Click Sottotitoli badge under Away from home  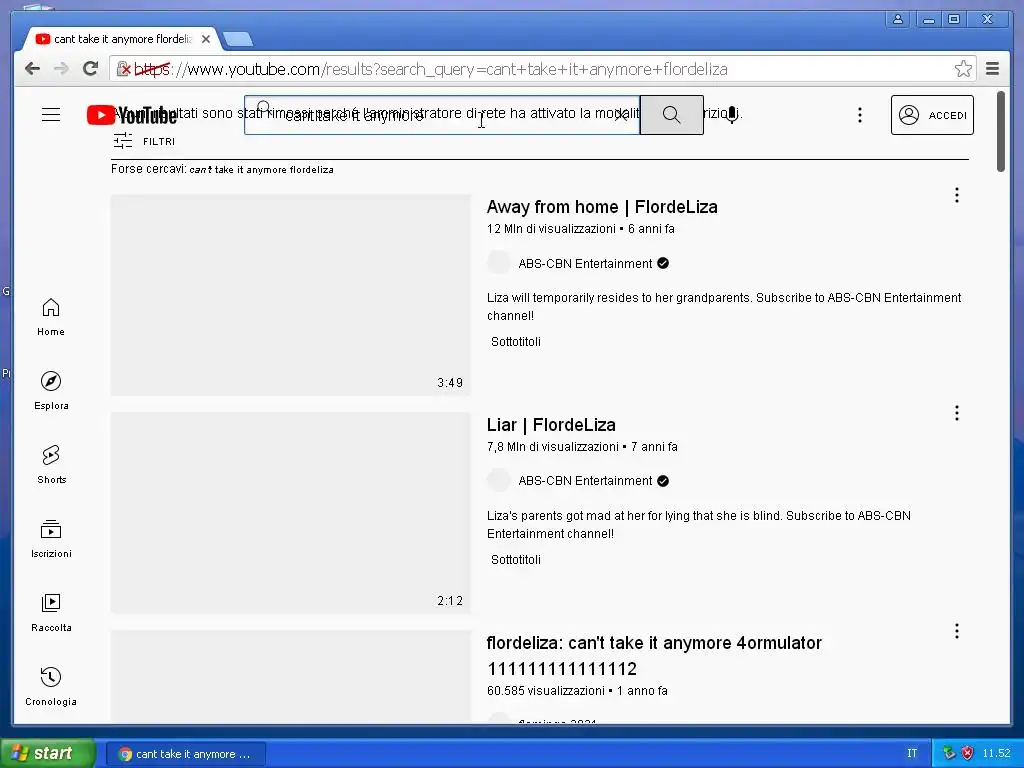(x=516, y=342)
